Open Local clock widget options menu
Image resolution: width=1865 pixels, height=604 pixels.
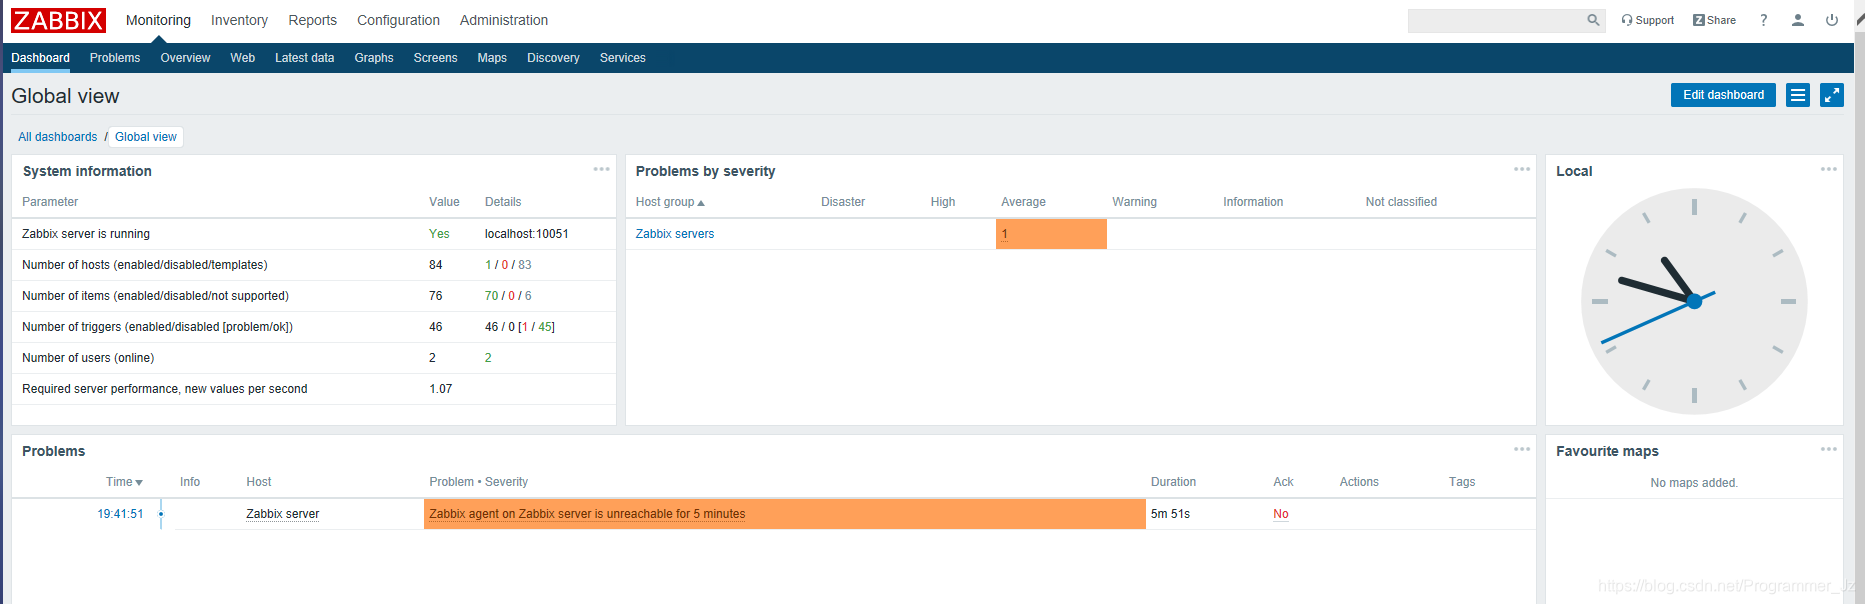coord(1829,169)
